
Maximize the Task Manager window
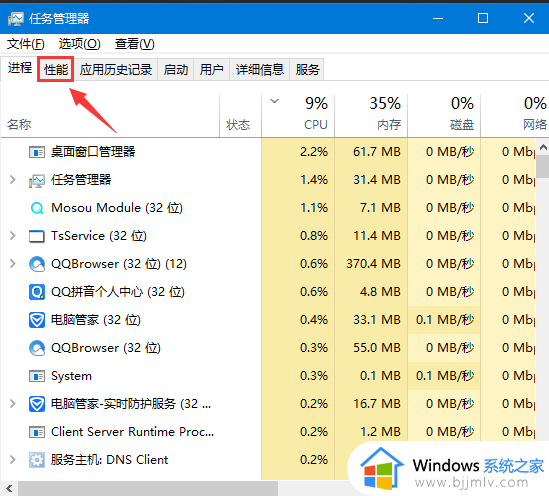pyautogui.click(x=483, y=18)
